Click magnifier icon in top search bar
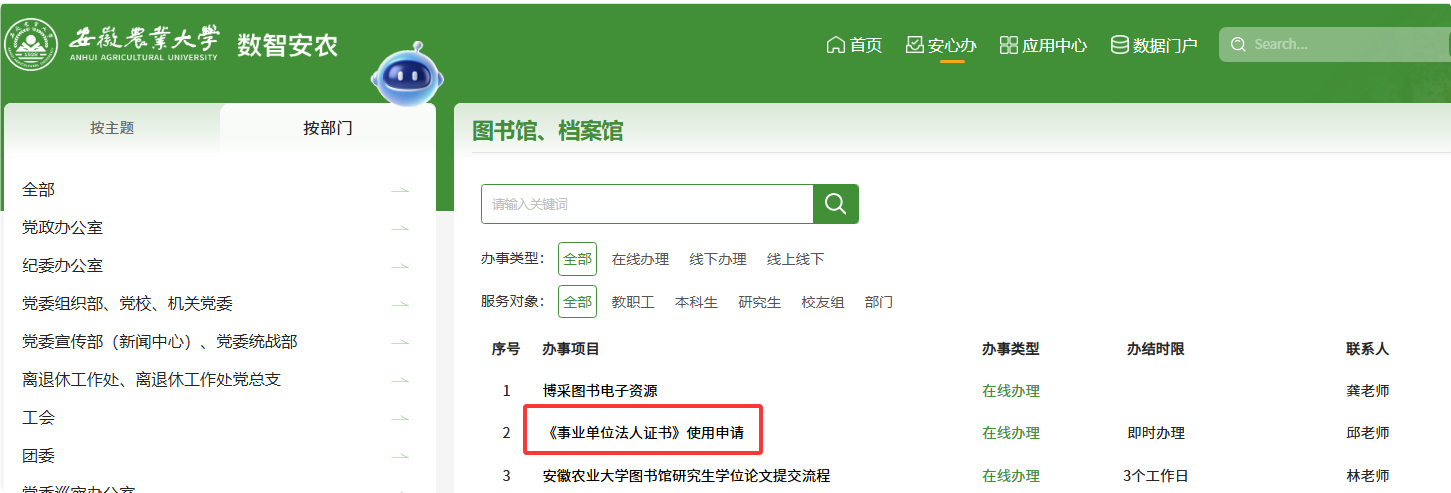The width and height of the screenshot is (1451, 493). [x=1238, y=44]
